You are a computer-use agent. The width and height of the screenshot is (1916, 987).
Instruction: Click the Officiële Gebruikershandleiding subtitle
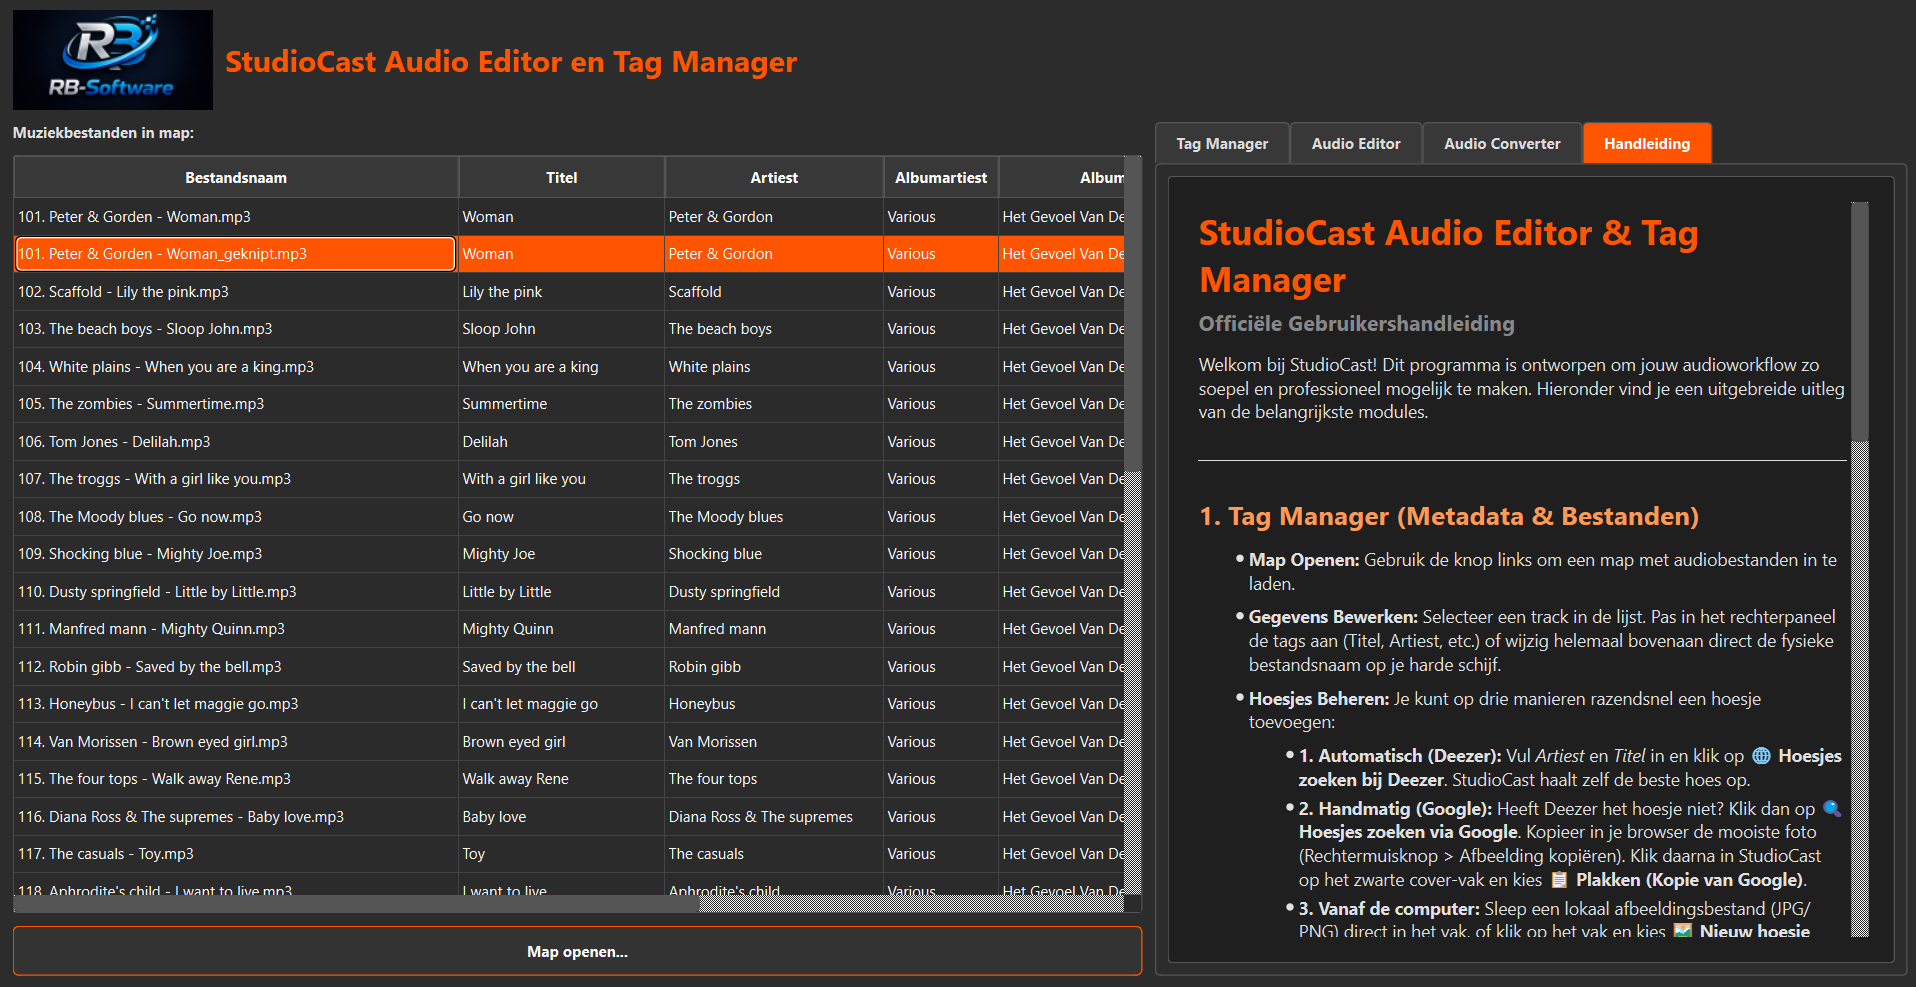pos(1357,324)
